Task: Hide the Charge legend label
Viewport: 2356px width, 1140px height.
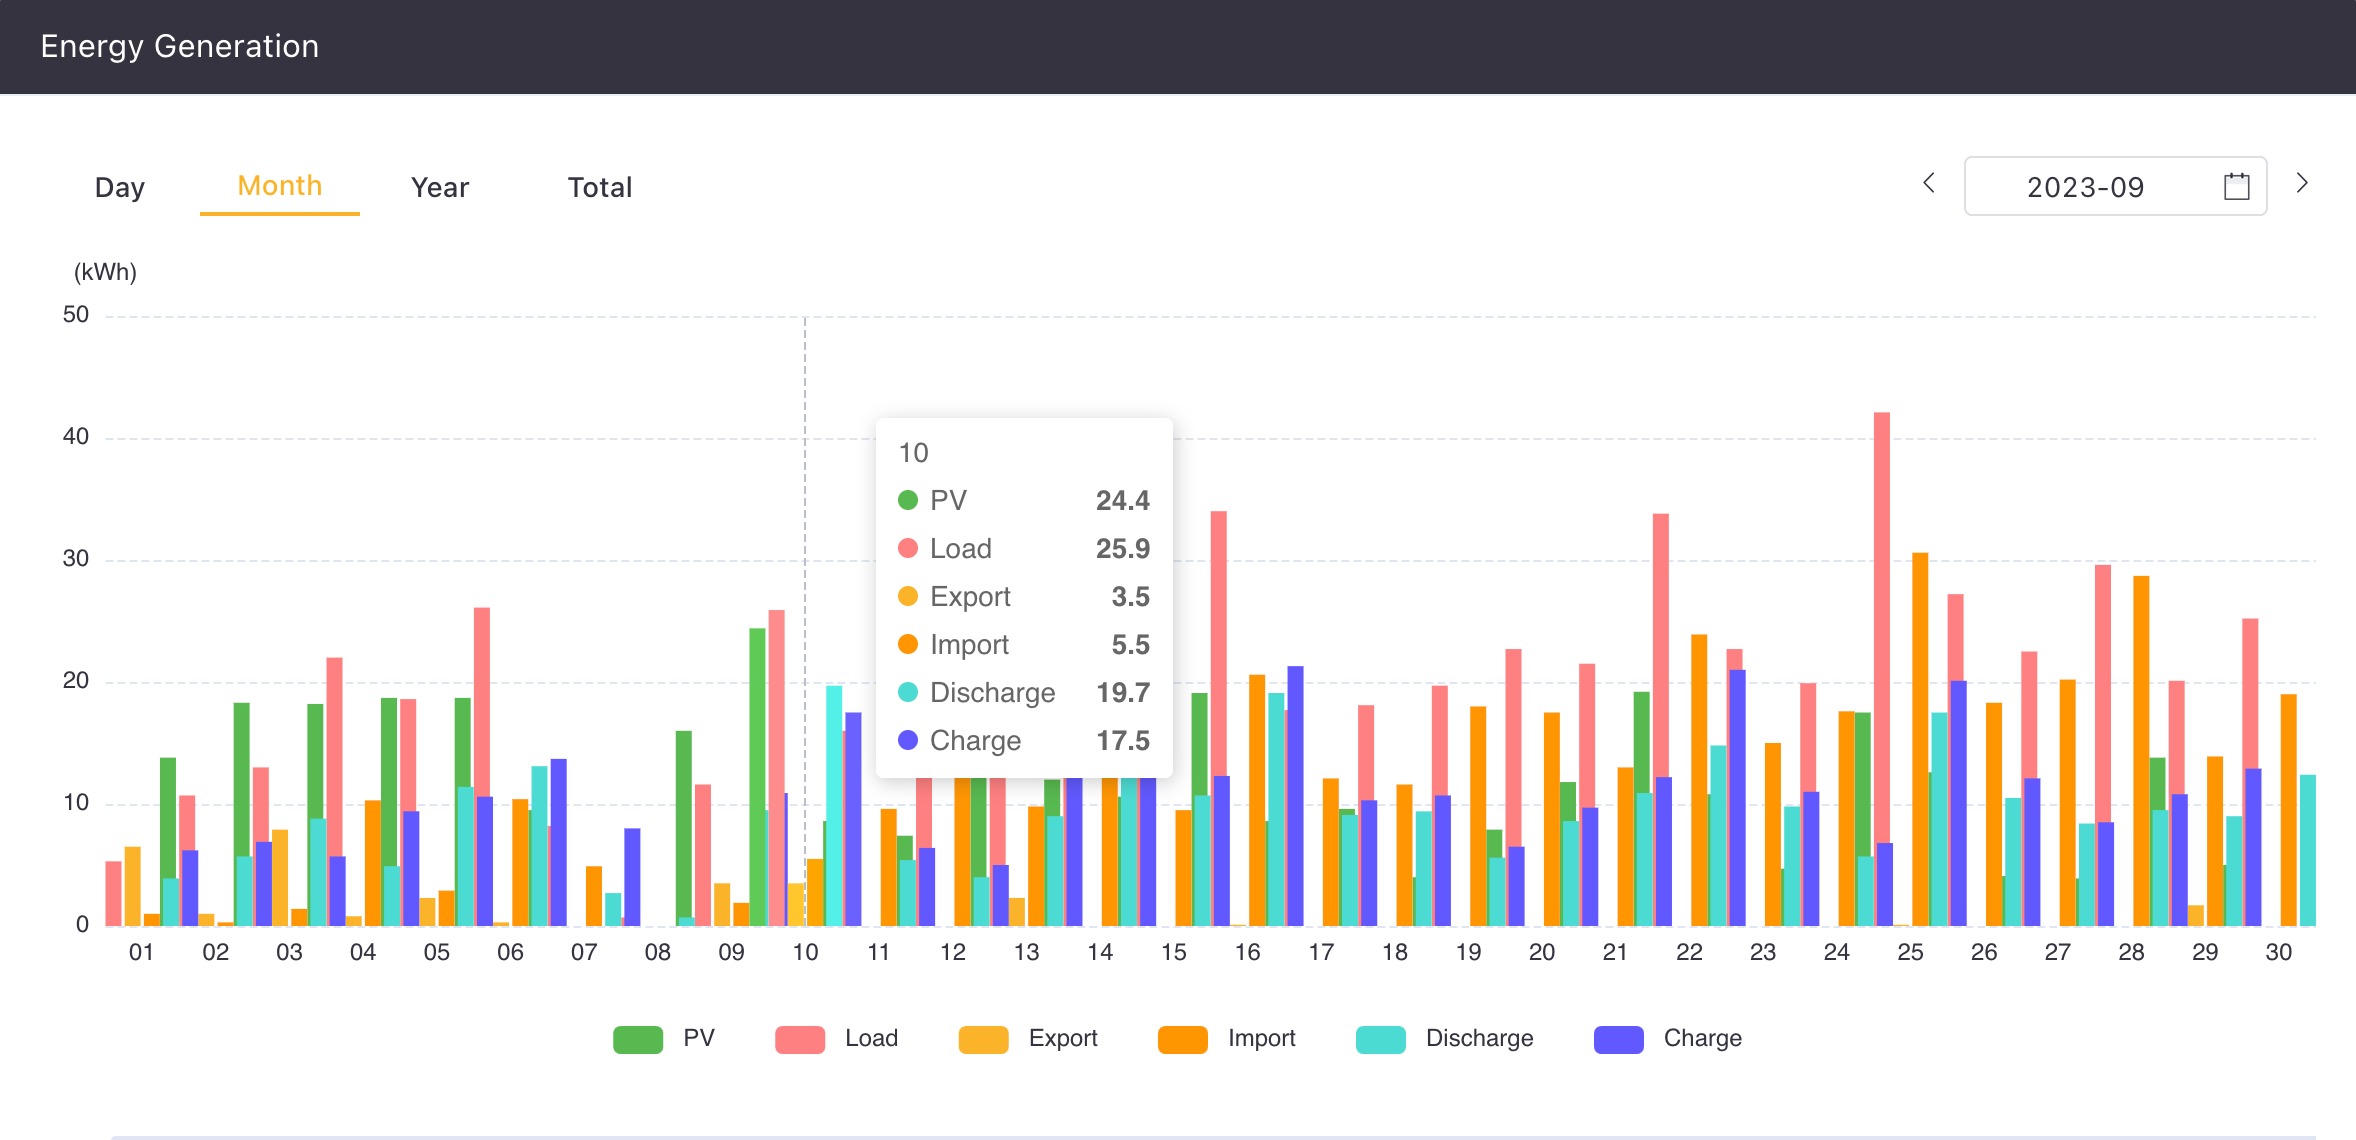Action: click(x=1702, y=1038)
